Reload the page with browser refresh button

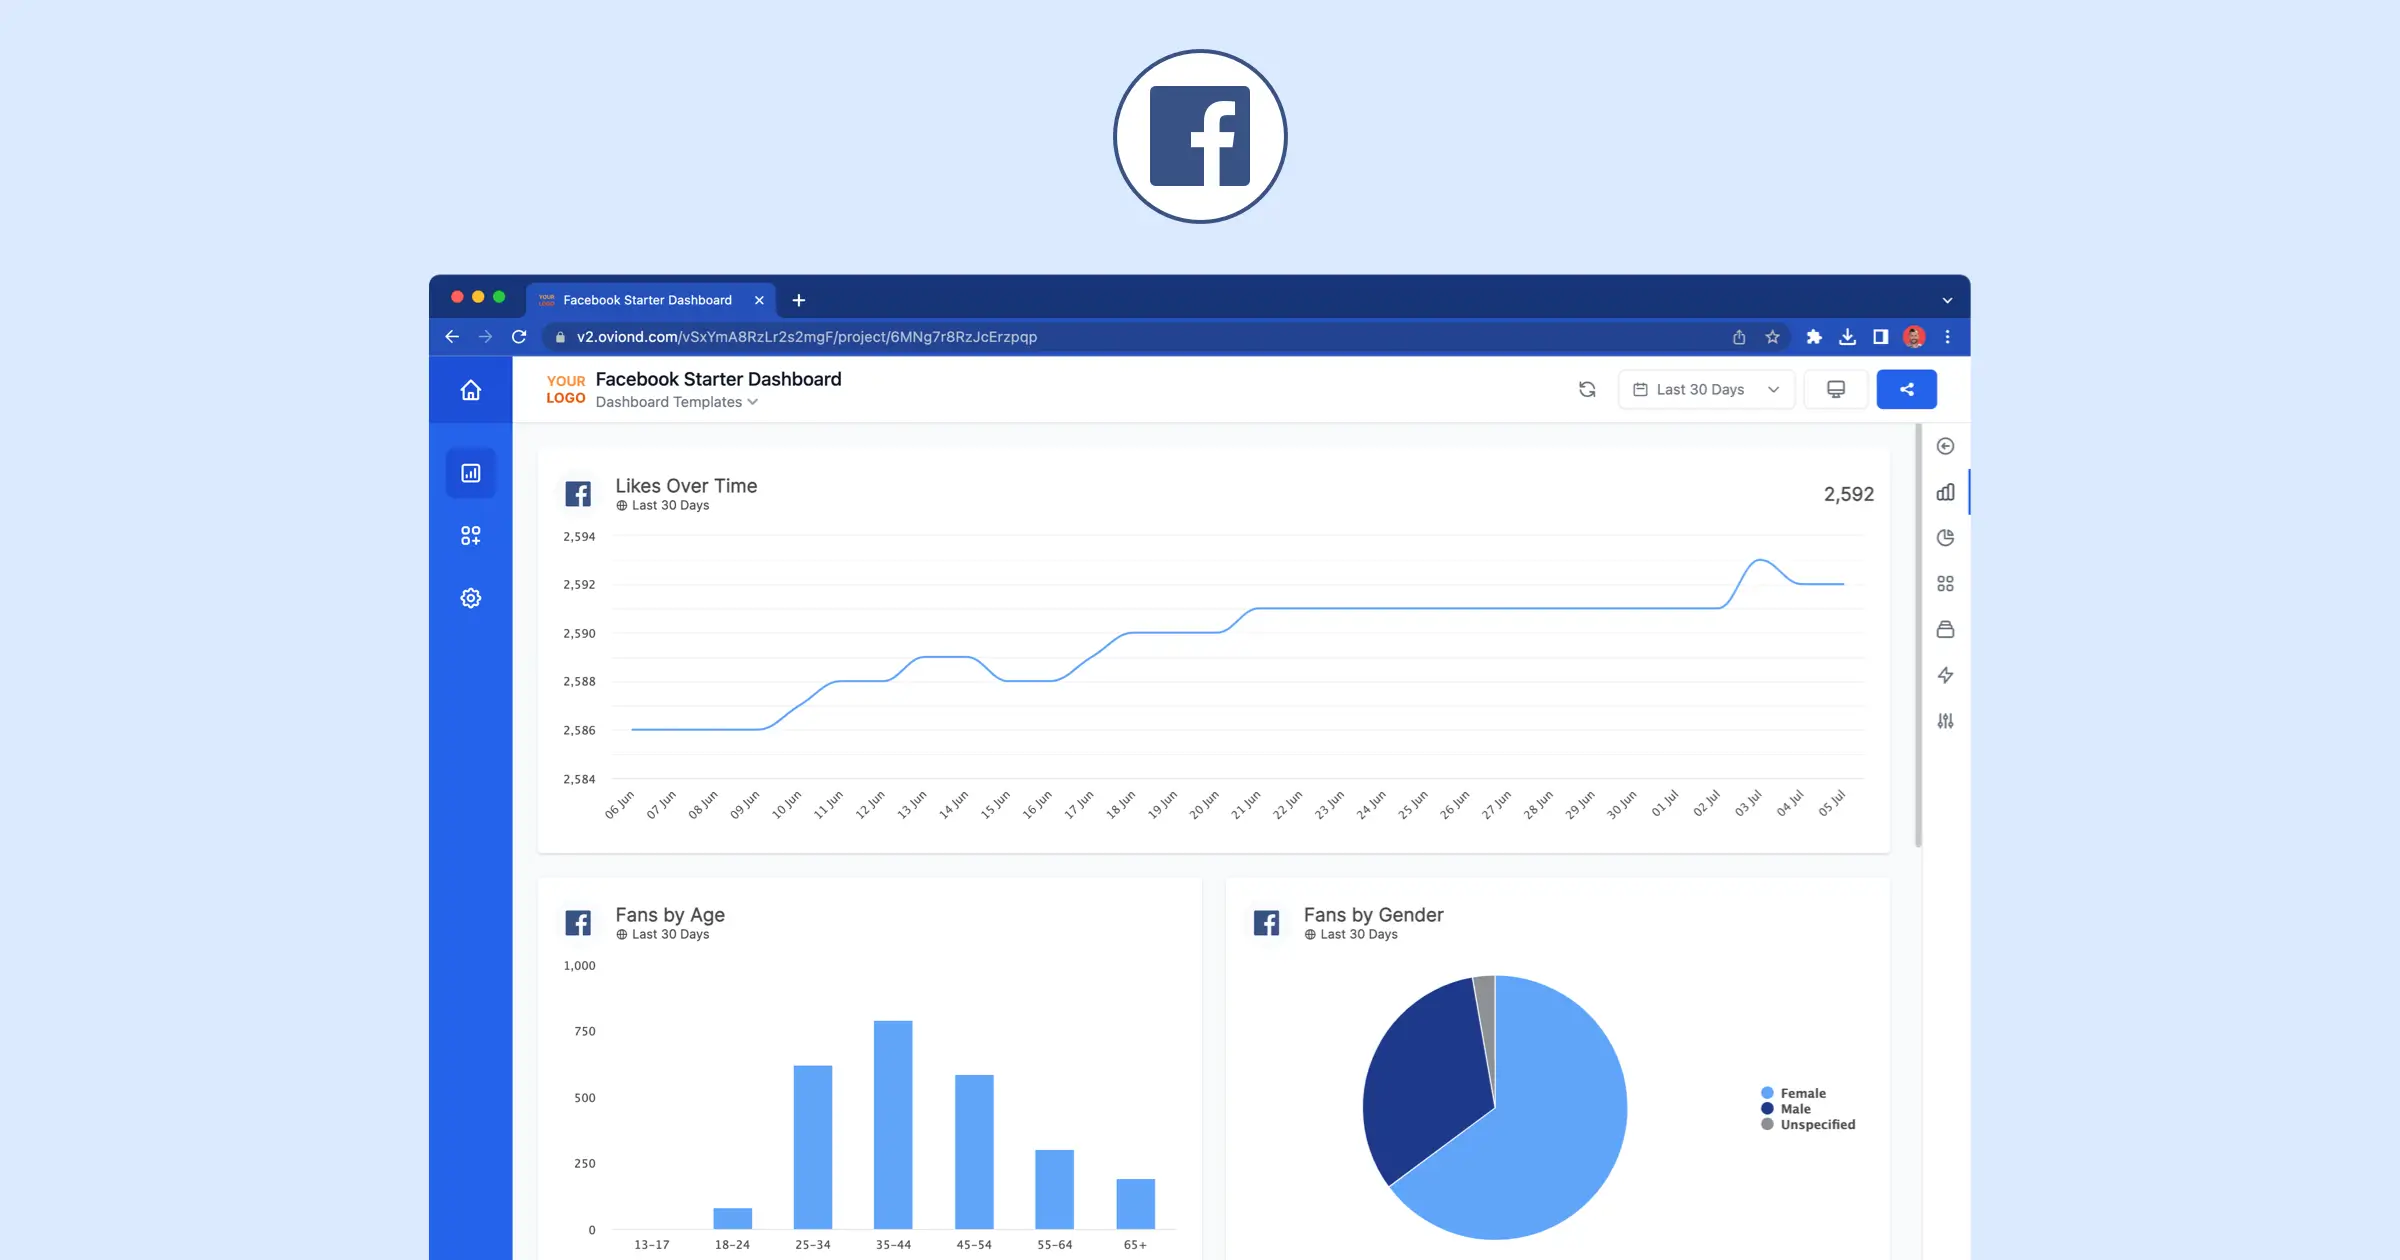(519, 337)
